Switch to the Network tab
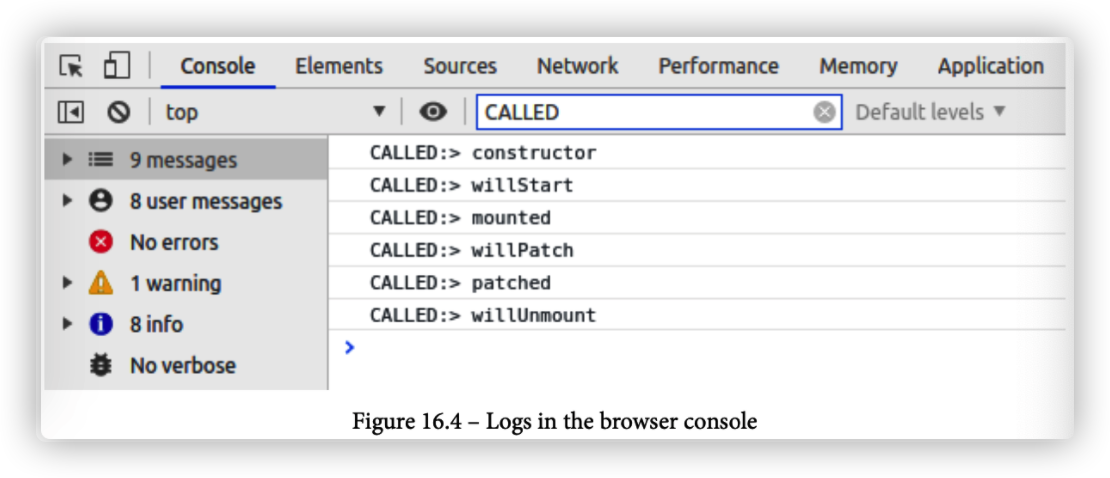 click(578, 66)
